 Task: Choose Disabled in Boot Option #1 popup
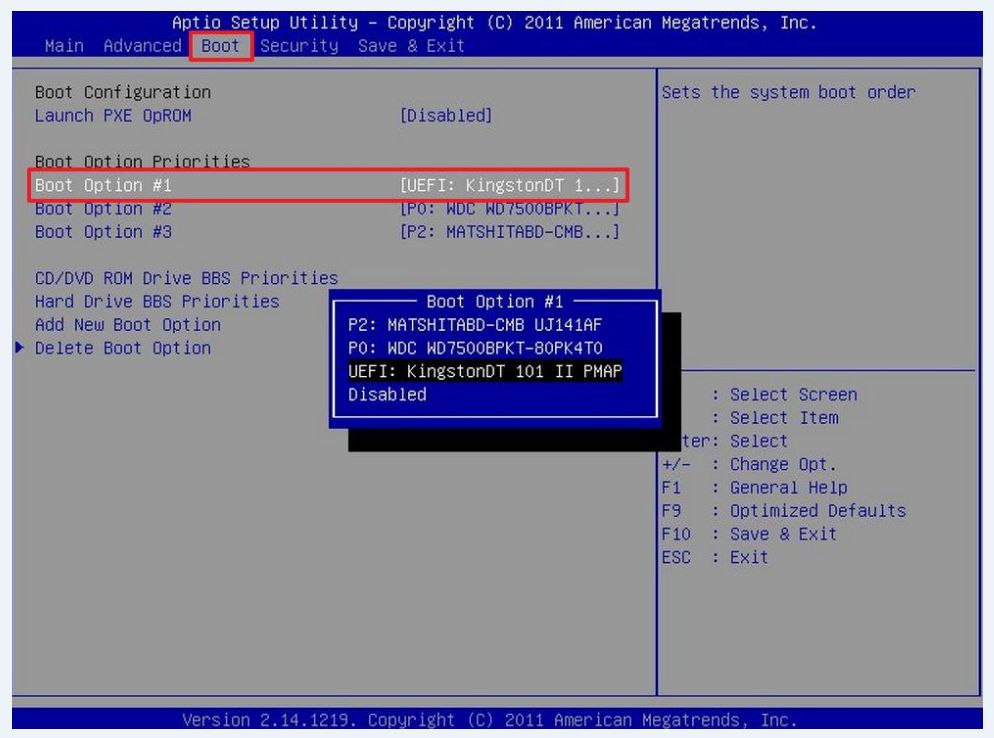(x=387, y=394)
